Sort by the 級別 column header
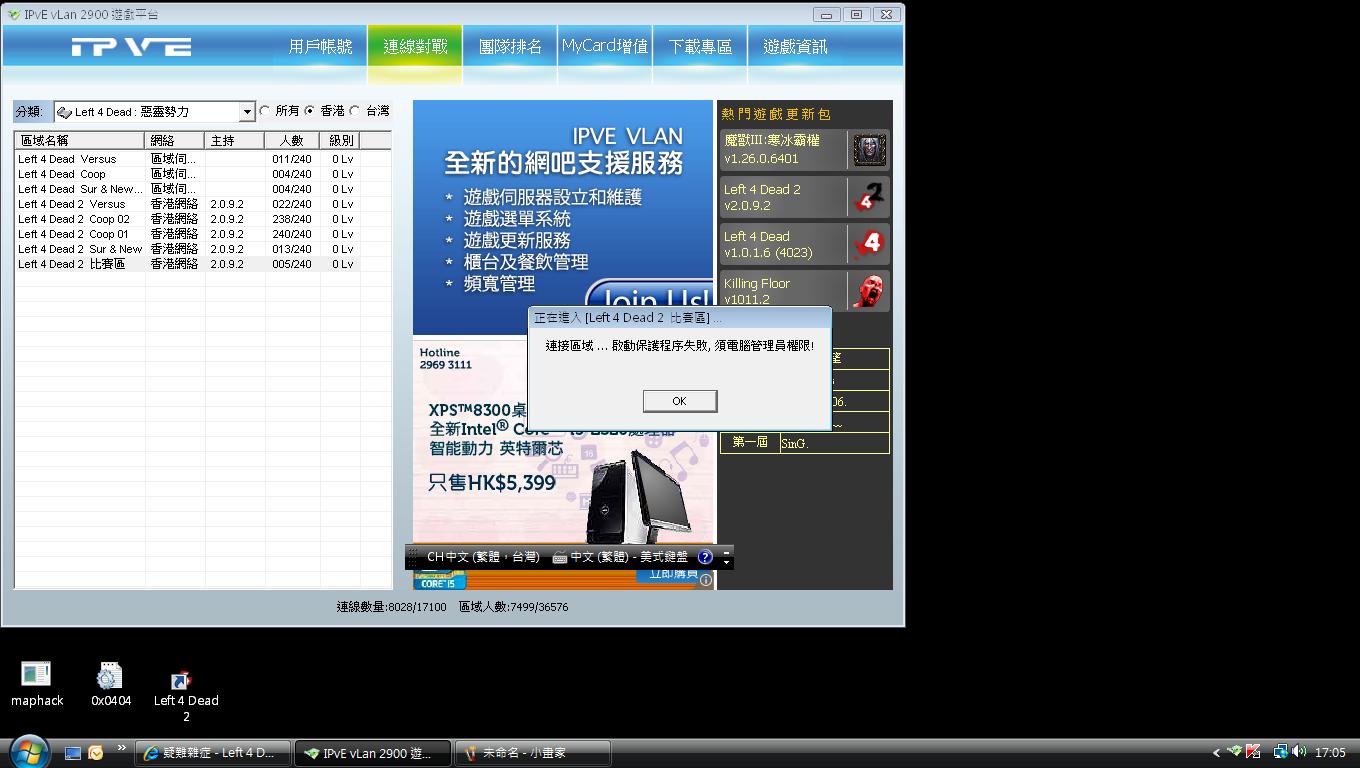1360x768 pixels. [x=340, y=140]
